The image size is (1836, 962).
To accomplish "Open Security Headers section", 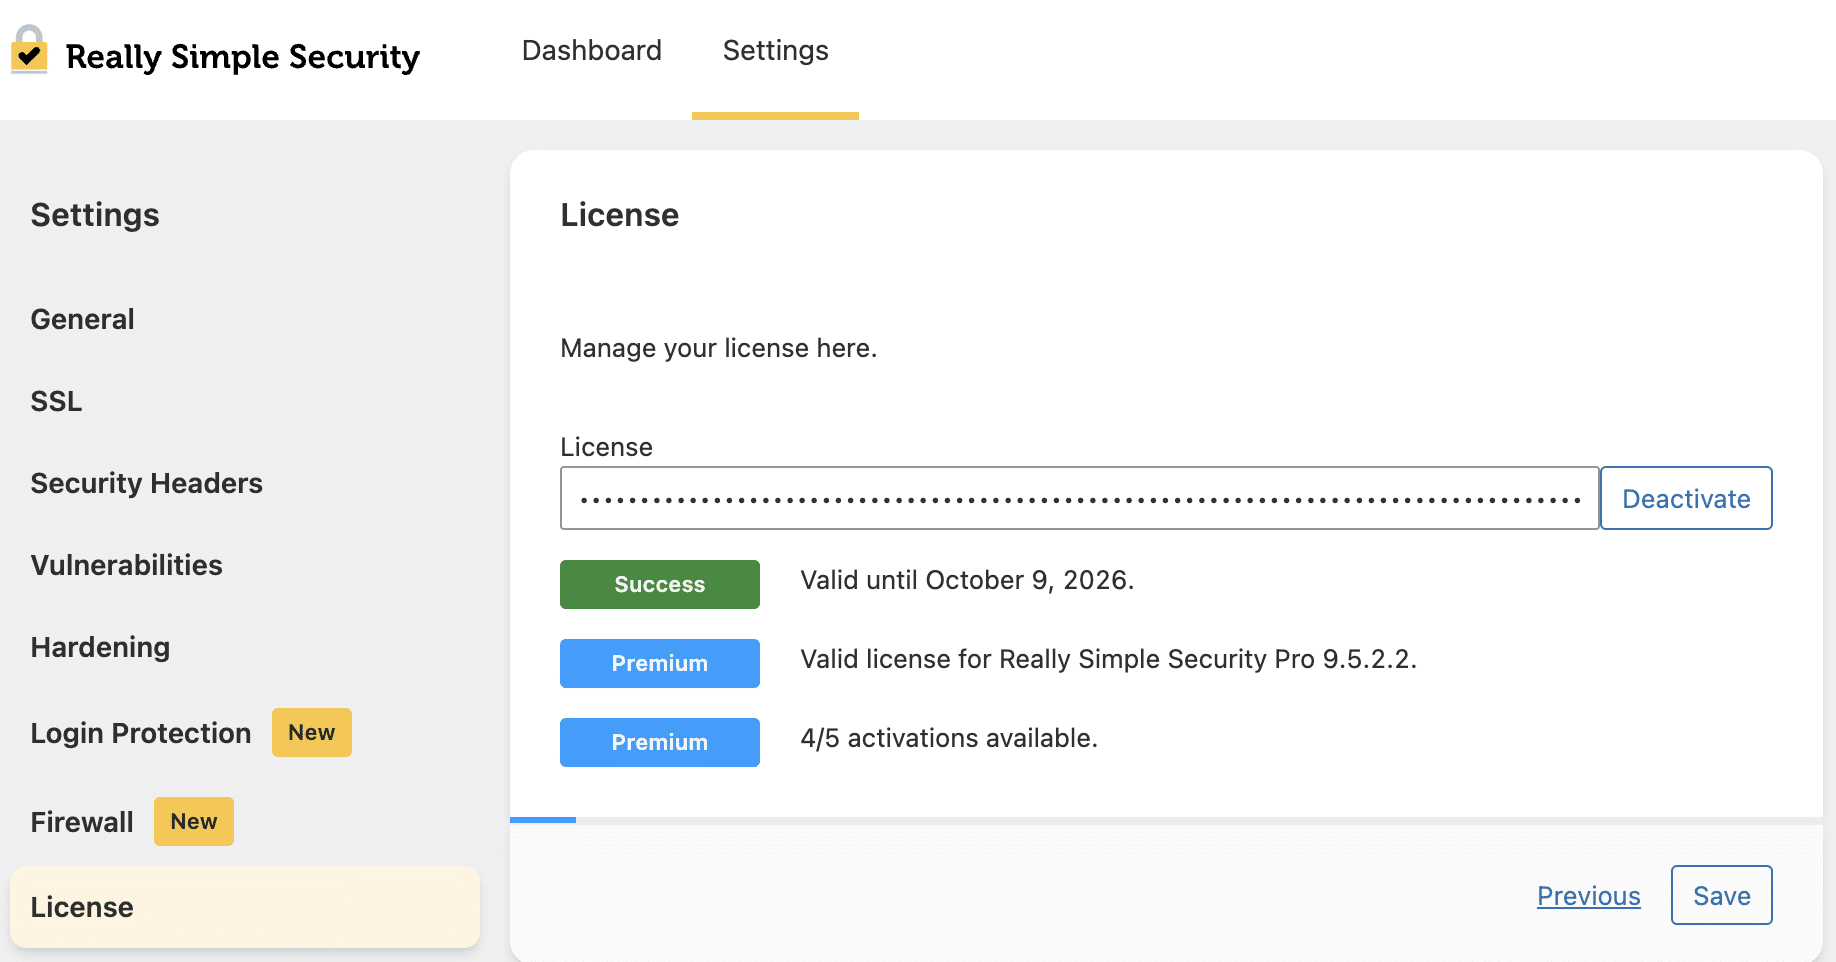I will [x=146, y=483].
